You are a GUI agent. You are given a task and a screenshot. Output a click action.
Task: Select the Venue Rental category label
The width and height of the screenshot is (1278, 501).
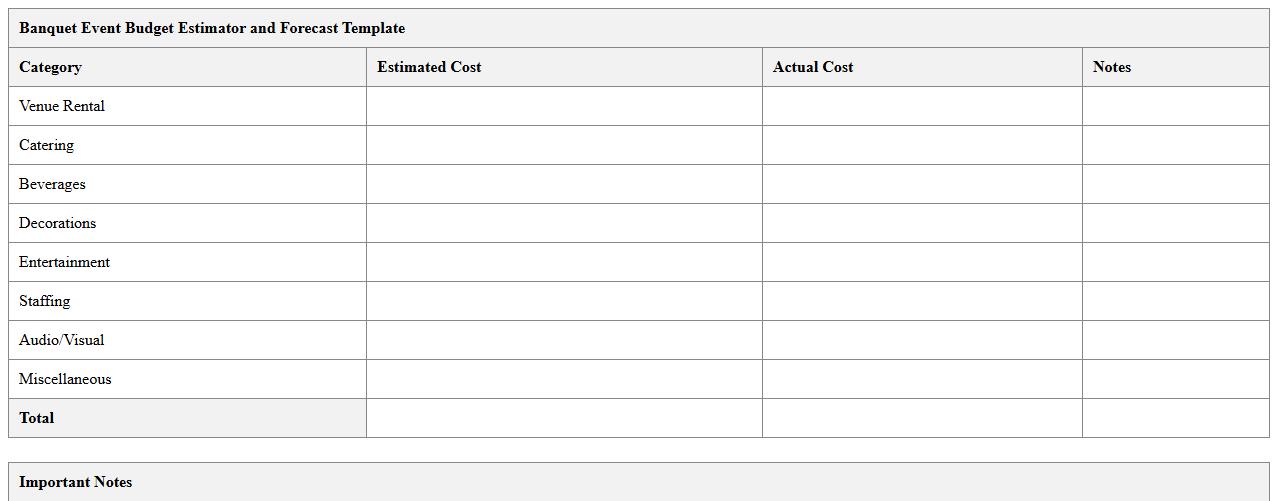tap(62, 106)
